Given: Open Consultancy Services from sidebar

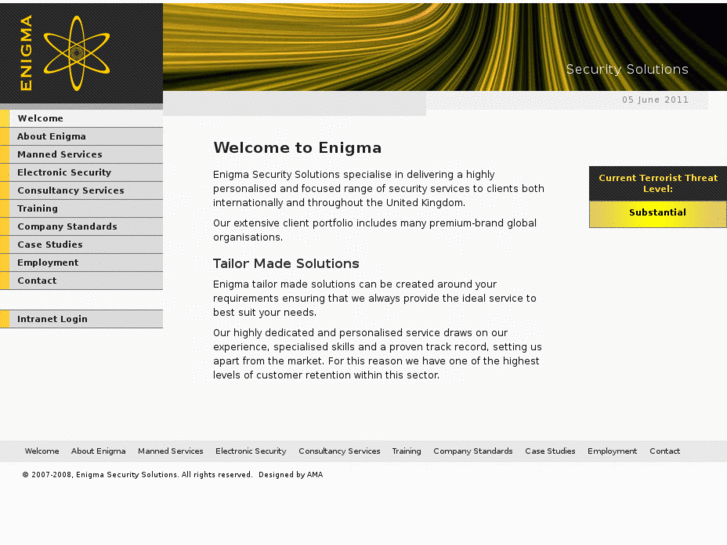Looking at the screenshot, I should point(70,190).
